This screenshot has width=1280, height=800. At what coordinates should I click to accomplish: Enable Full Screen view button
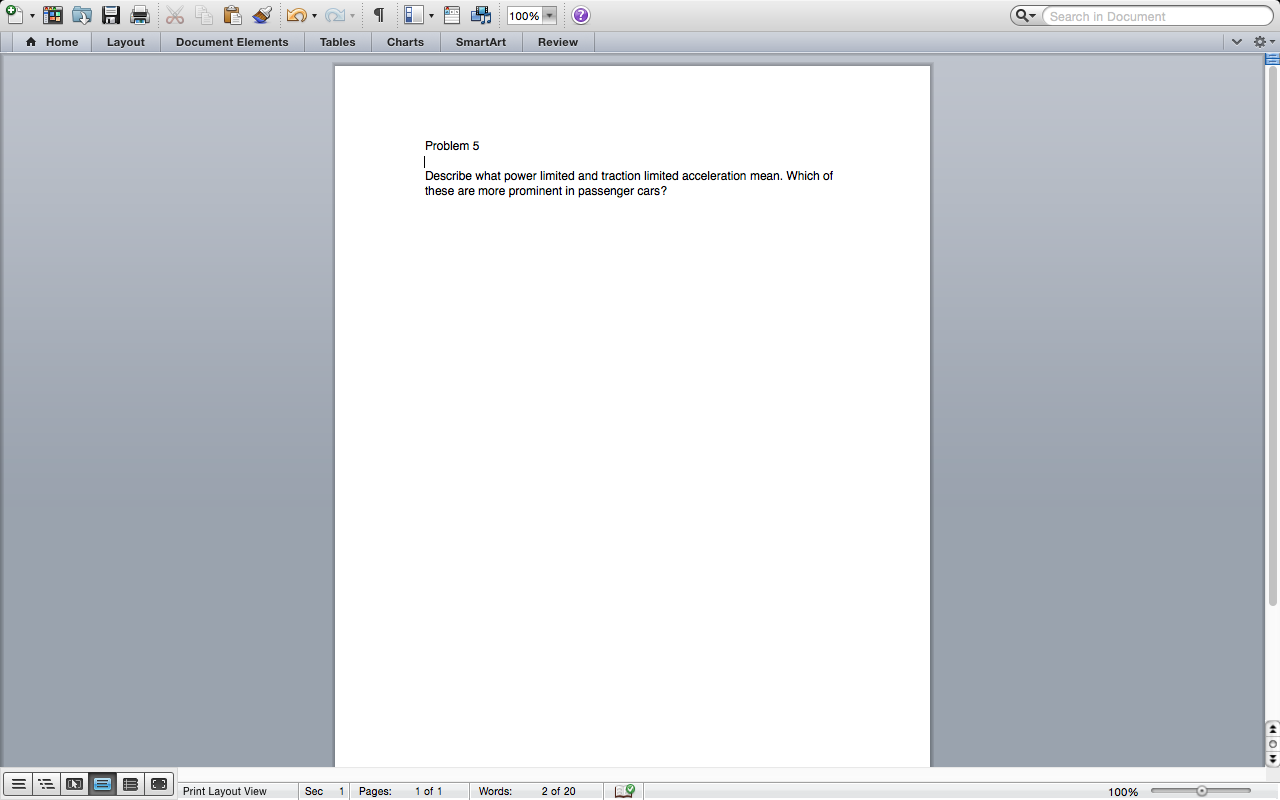[158, 784]
